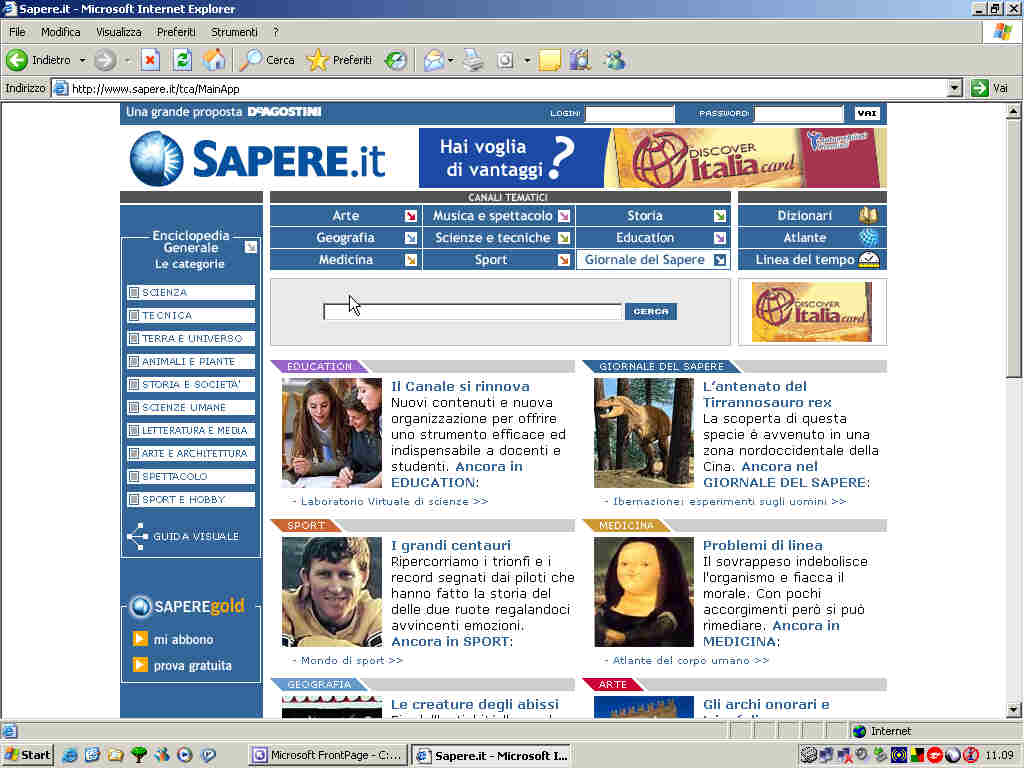The width and height of the screenshot is (1024, 768).
Task: Open the Giornale del Sapere channel
Action: pos(652,260)
